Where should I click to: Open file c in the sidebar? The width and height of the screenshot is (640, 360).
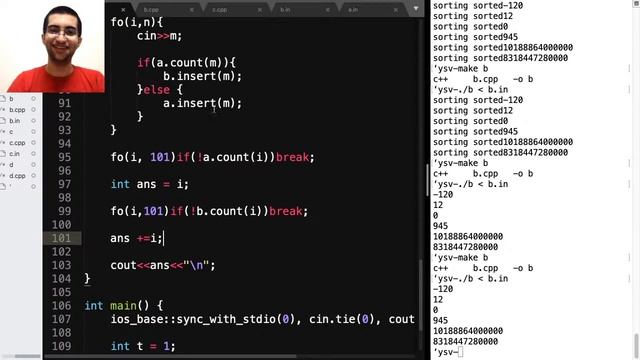click(x=11, y=132)
